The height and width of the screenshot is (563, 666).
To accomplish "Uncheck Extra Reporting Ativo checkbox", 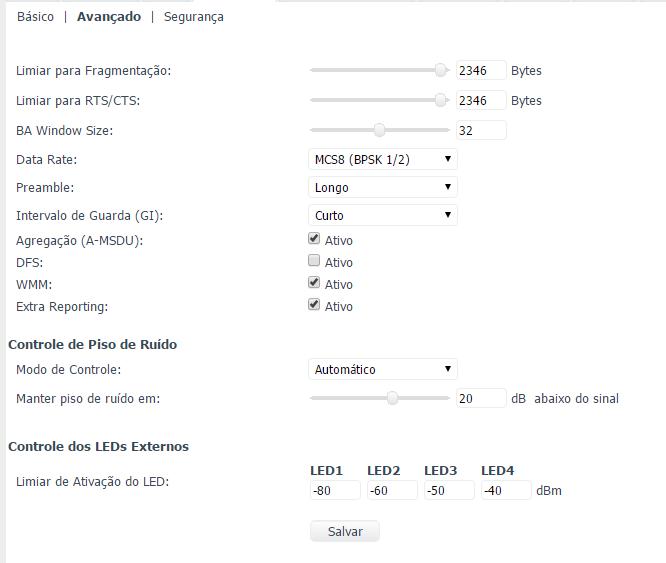I will tap(314, 305).
